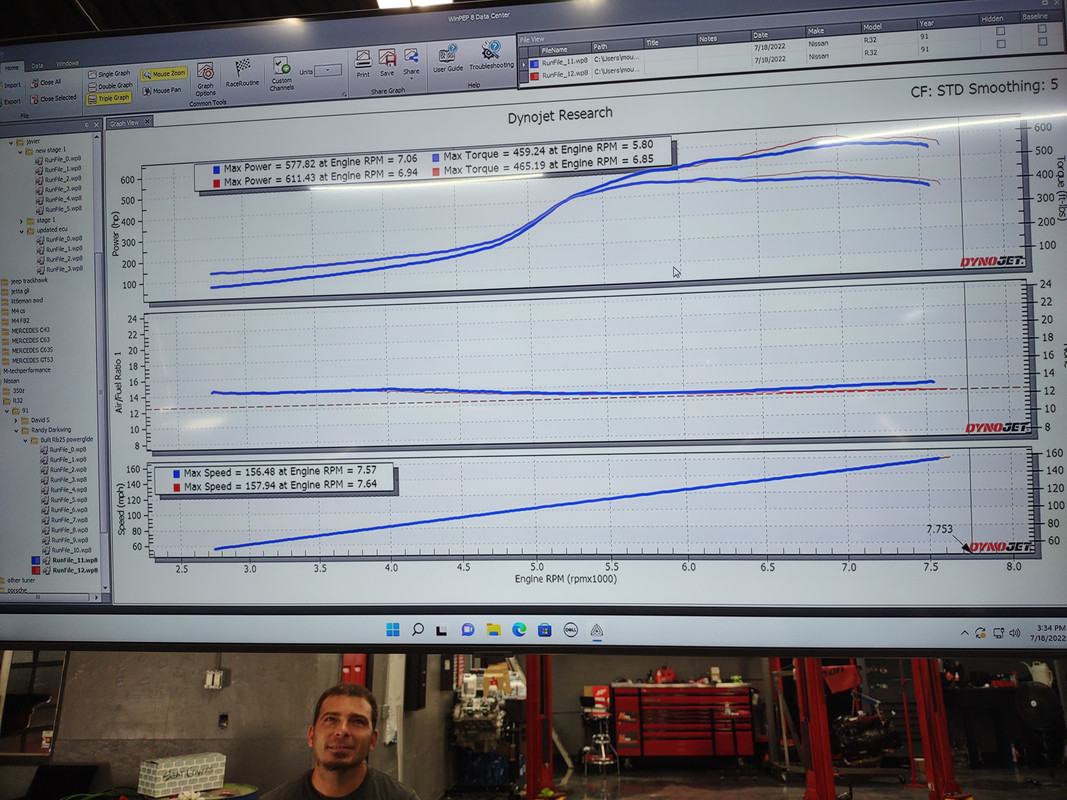Open the Units dropdown
The width and height of the screenshot is (1067, 800).
coord(329,71)
